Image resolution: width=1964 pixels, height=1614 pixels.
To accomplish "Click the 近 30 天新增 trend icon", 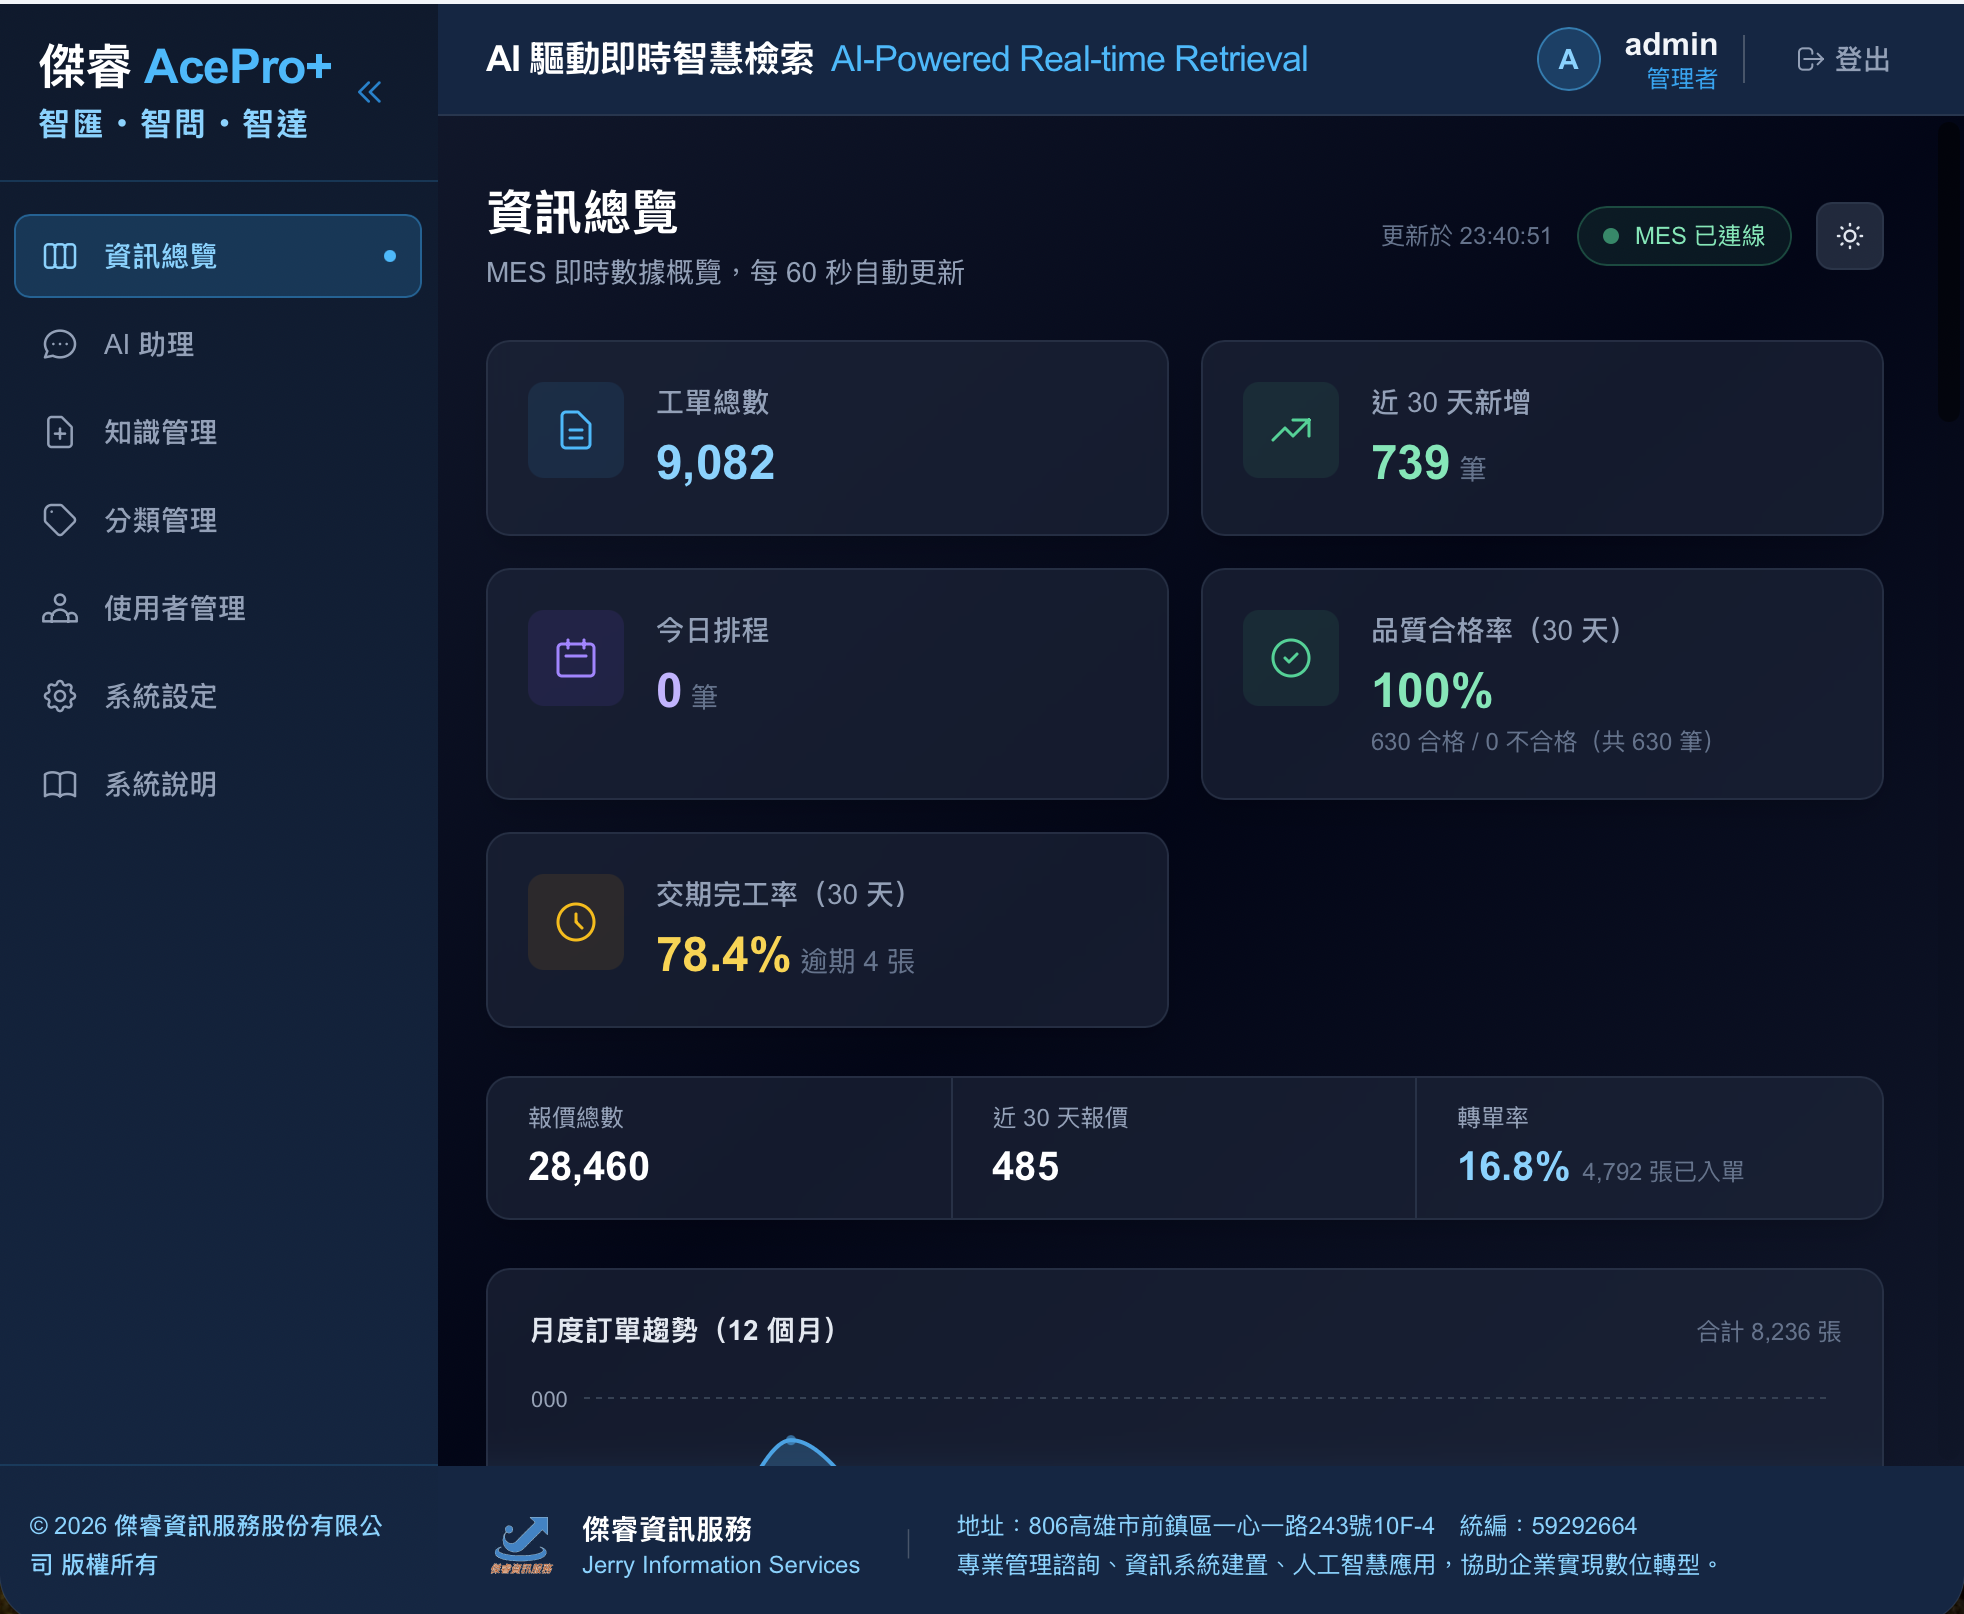I will tap(1291, 430).
